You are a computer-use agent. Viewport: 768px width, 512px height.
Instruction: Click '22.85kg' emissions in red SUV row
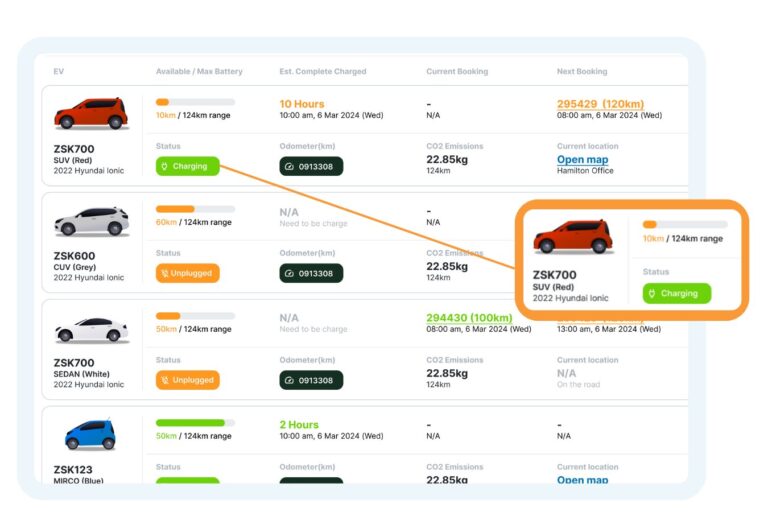pyautogui.click(x=447, y=159)
